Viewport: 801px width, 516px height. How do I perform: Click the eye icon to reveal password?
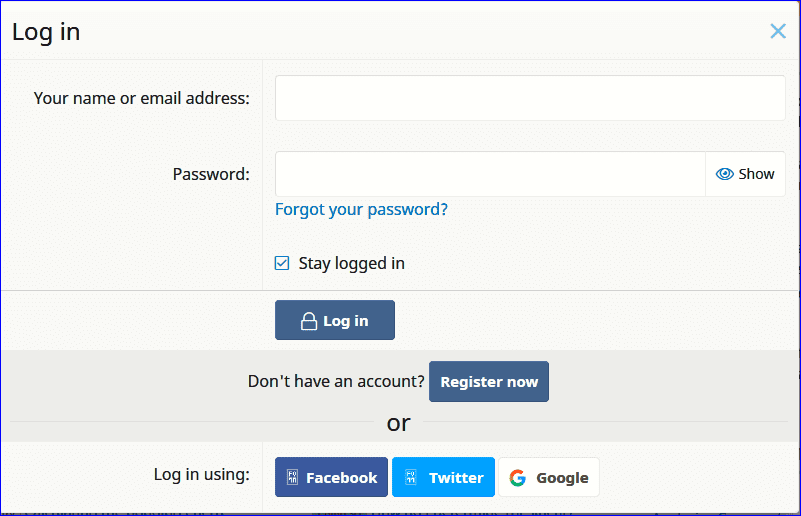click(x=725, y=174)
